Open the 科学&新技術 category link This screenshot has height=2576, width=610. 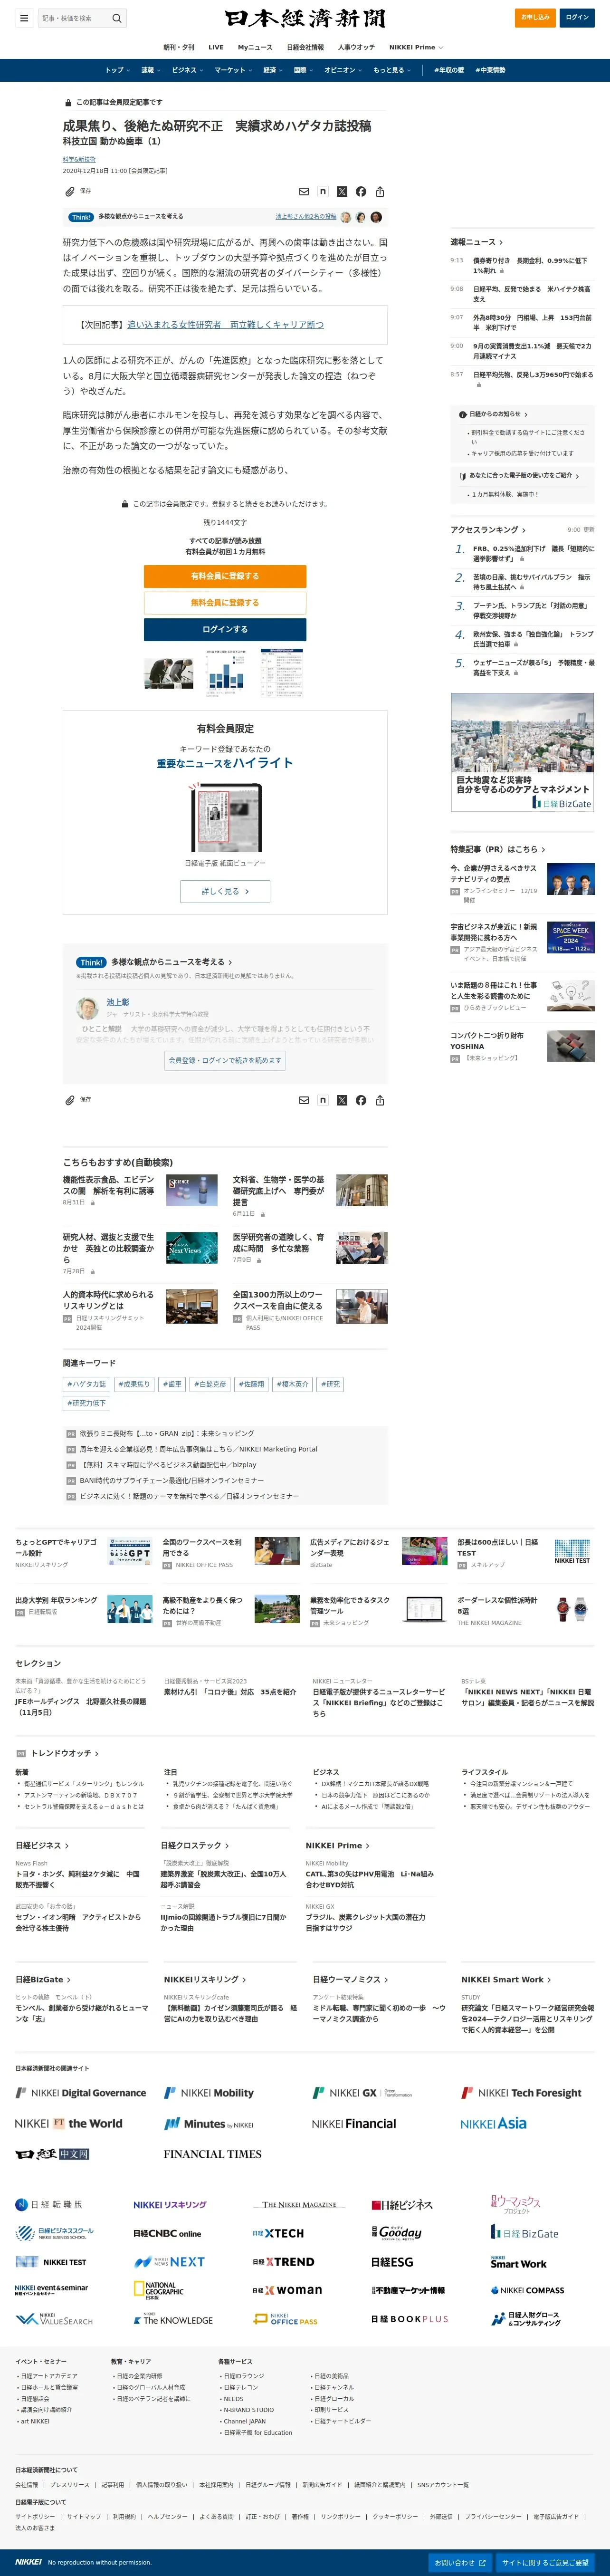pyautogui.click(x=79, y=159)
